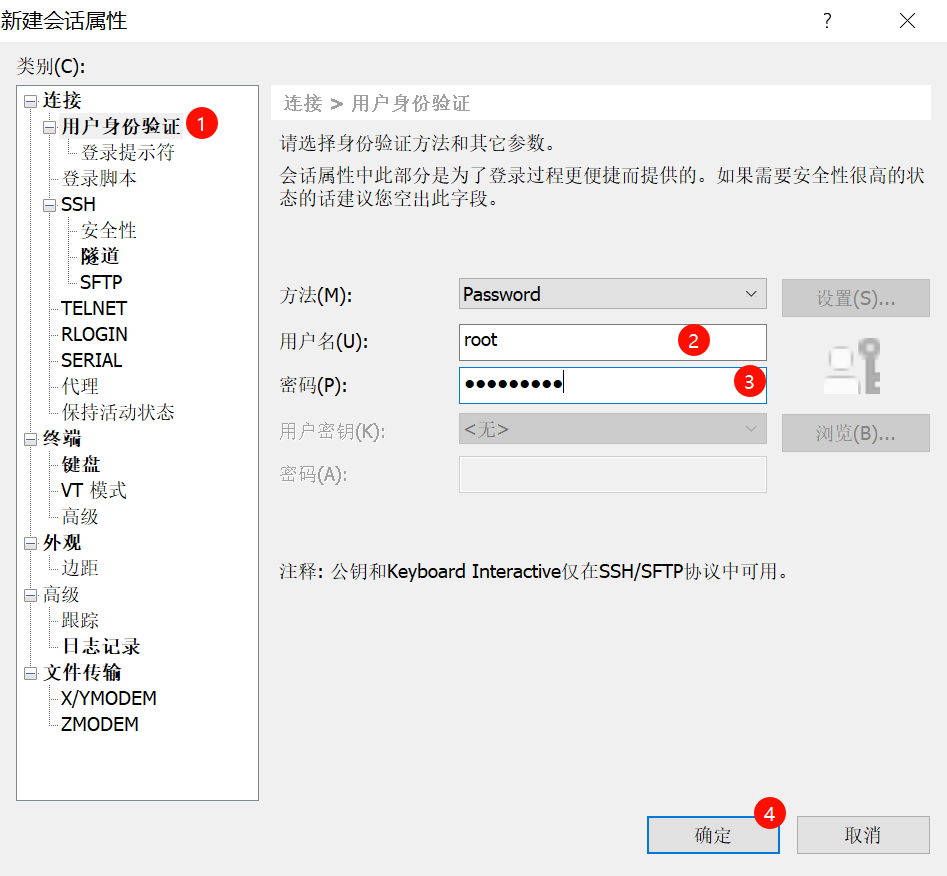The height and width of the screenshot is (876, 947).
Task: Select 连接 category in tree
Action: [x=62, y=100]
